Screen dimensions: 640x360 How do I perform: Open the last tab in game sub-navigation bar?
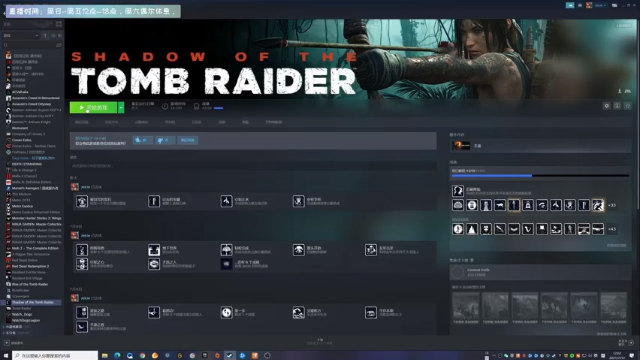[274, 122]
